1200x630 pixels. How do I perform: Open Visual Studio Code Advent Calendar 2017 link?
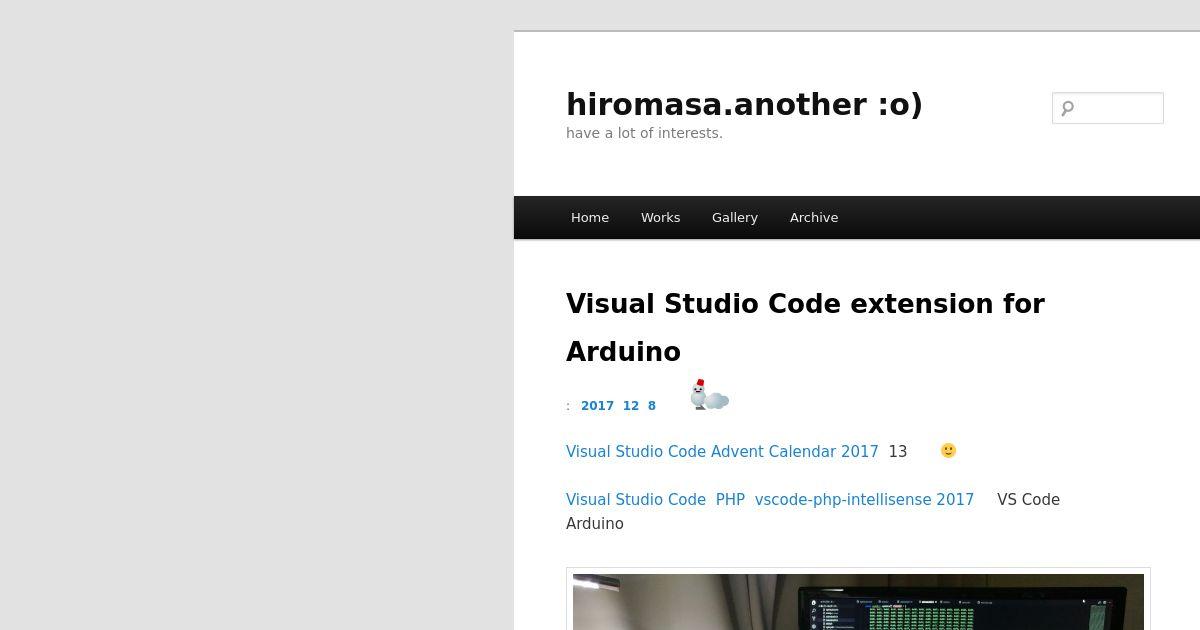click(x=722, y=451)
